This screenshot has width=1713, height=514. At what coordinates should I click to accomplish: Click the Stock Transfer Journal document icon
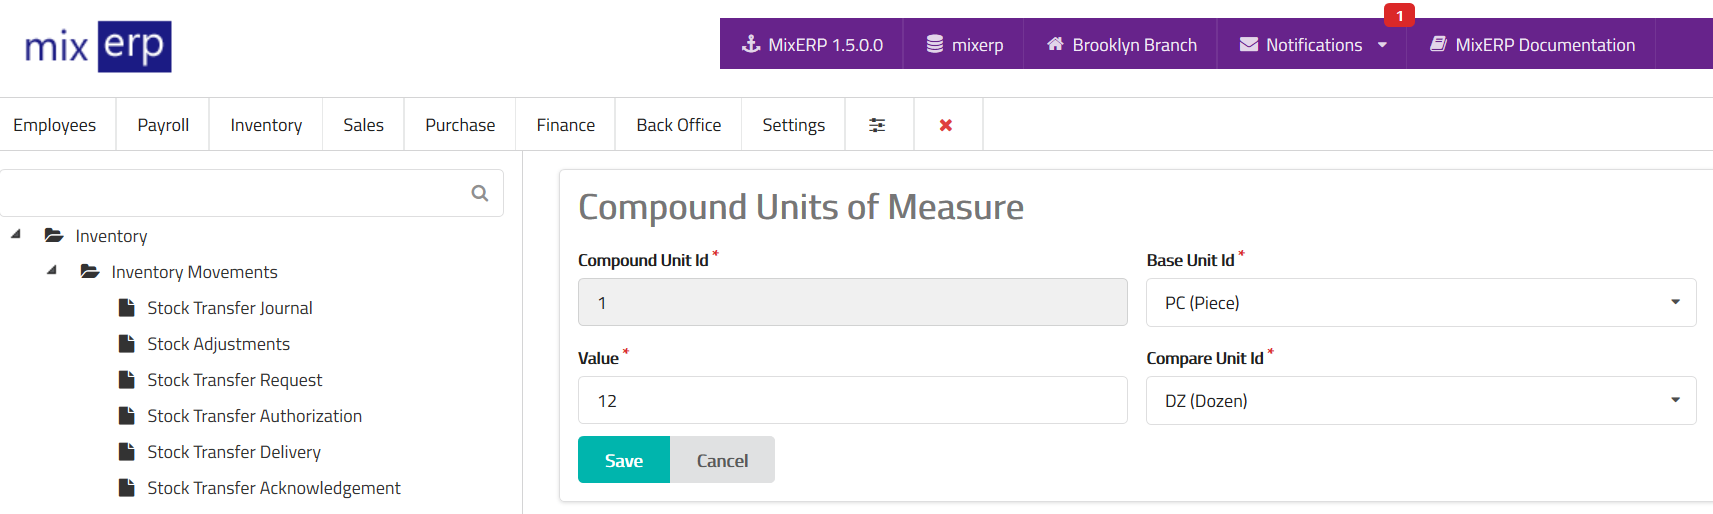[x=127, y=308]
